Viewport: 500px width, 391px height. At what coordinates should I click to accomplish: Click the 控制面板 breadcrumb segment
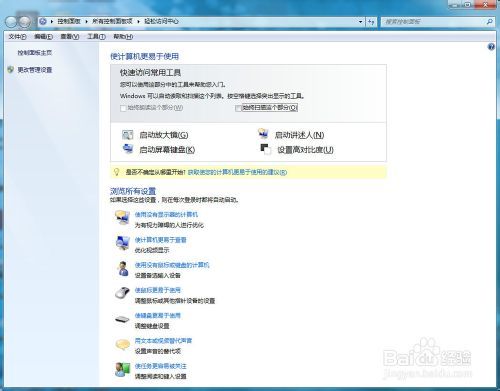point(69,21)
